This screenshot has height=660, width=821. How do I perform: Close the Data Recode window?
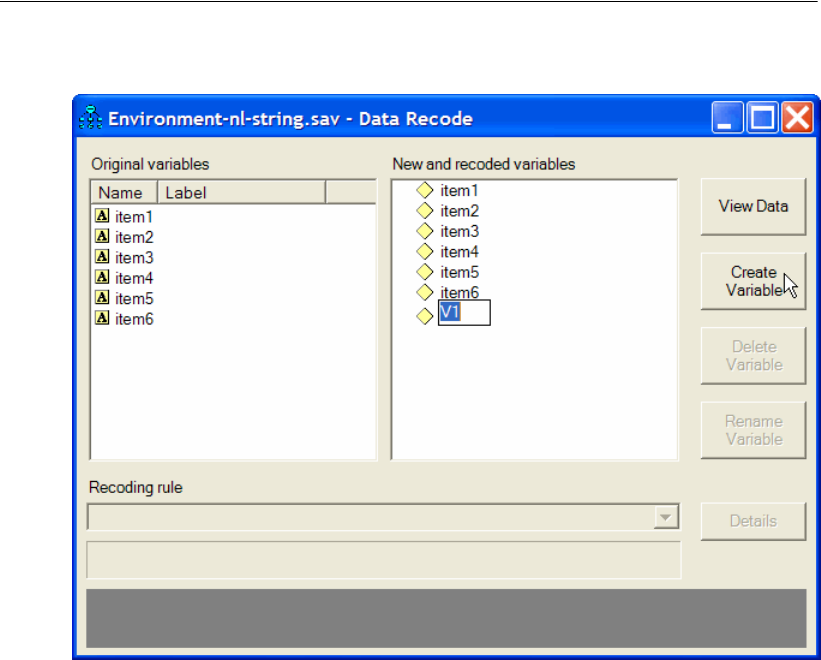point(796,120)
